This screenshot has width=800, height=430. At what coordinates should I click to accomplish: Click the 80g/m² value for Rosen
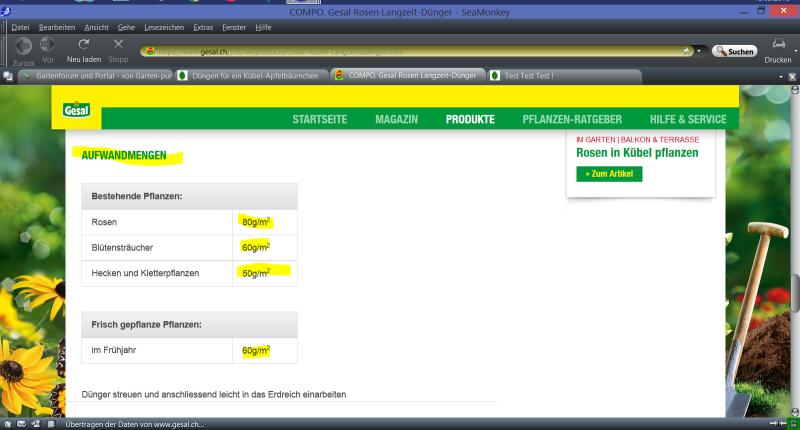(x=256, y=222)
